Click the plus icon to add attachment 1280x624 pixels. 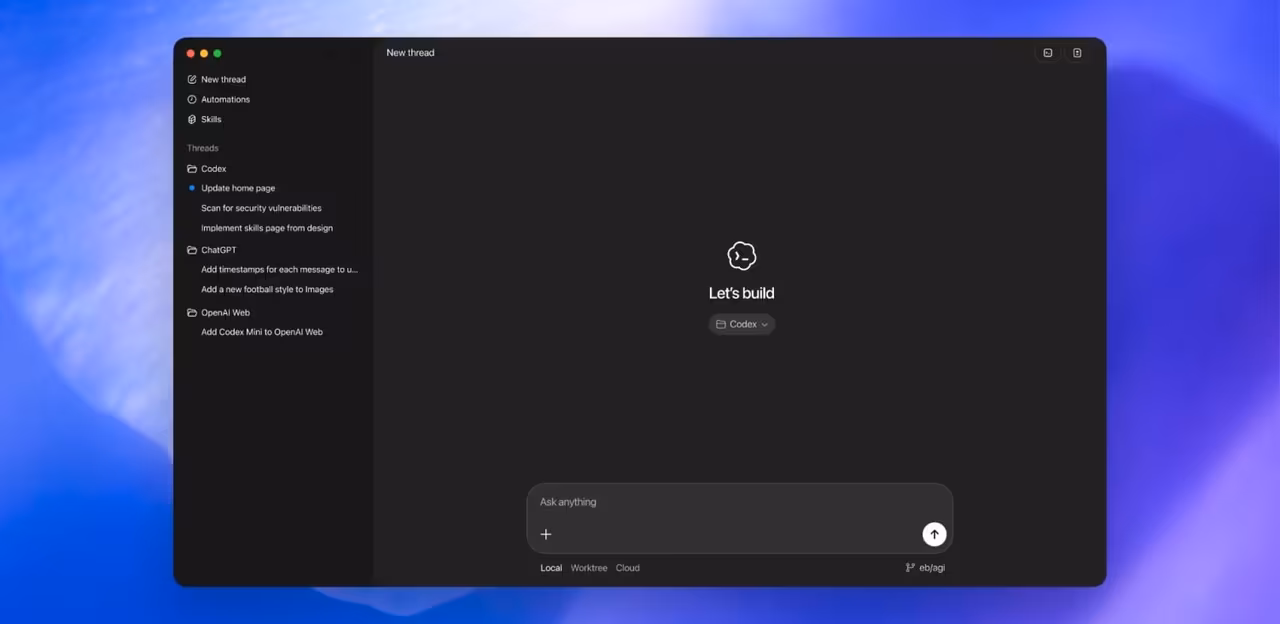point(546,534)
